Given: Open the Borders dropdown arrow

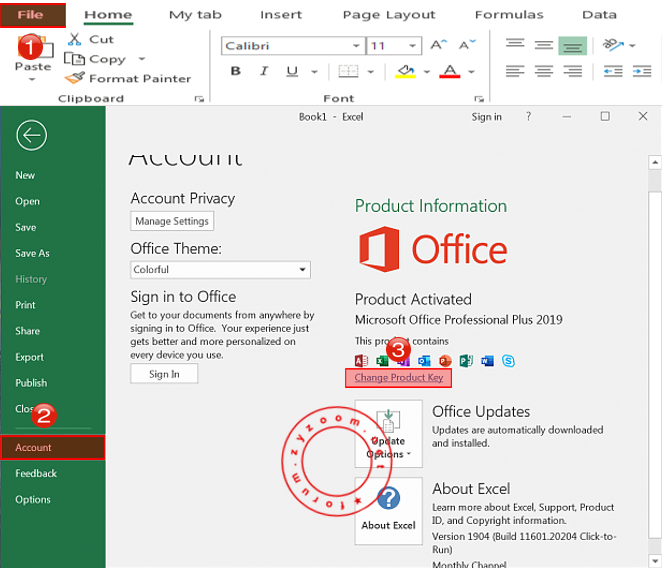Looking at the screenshot, I should [371, 72].
